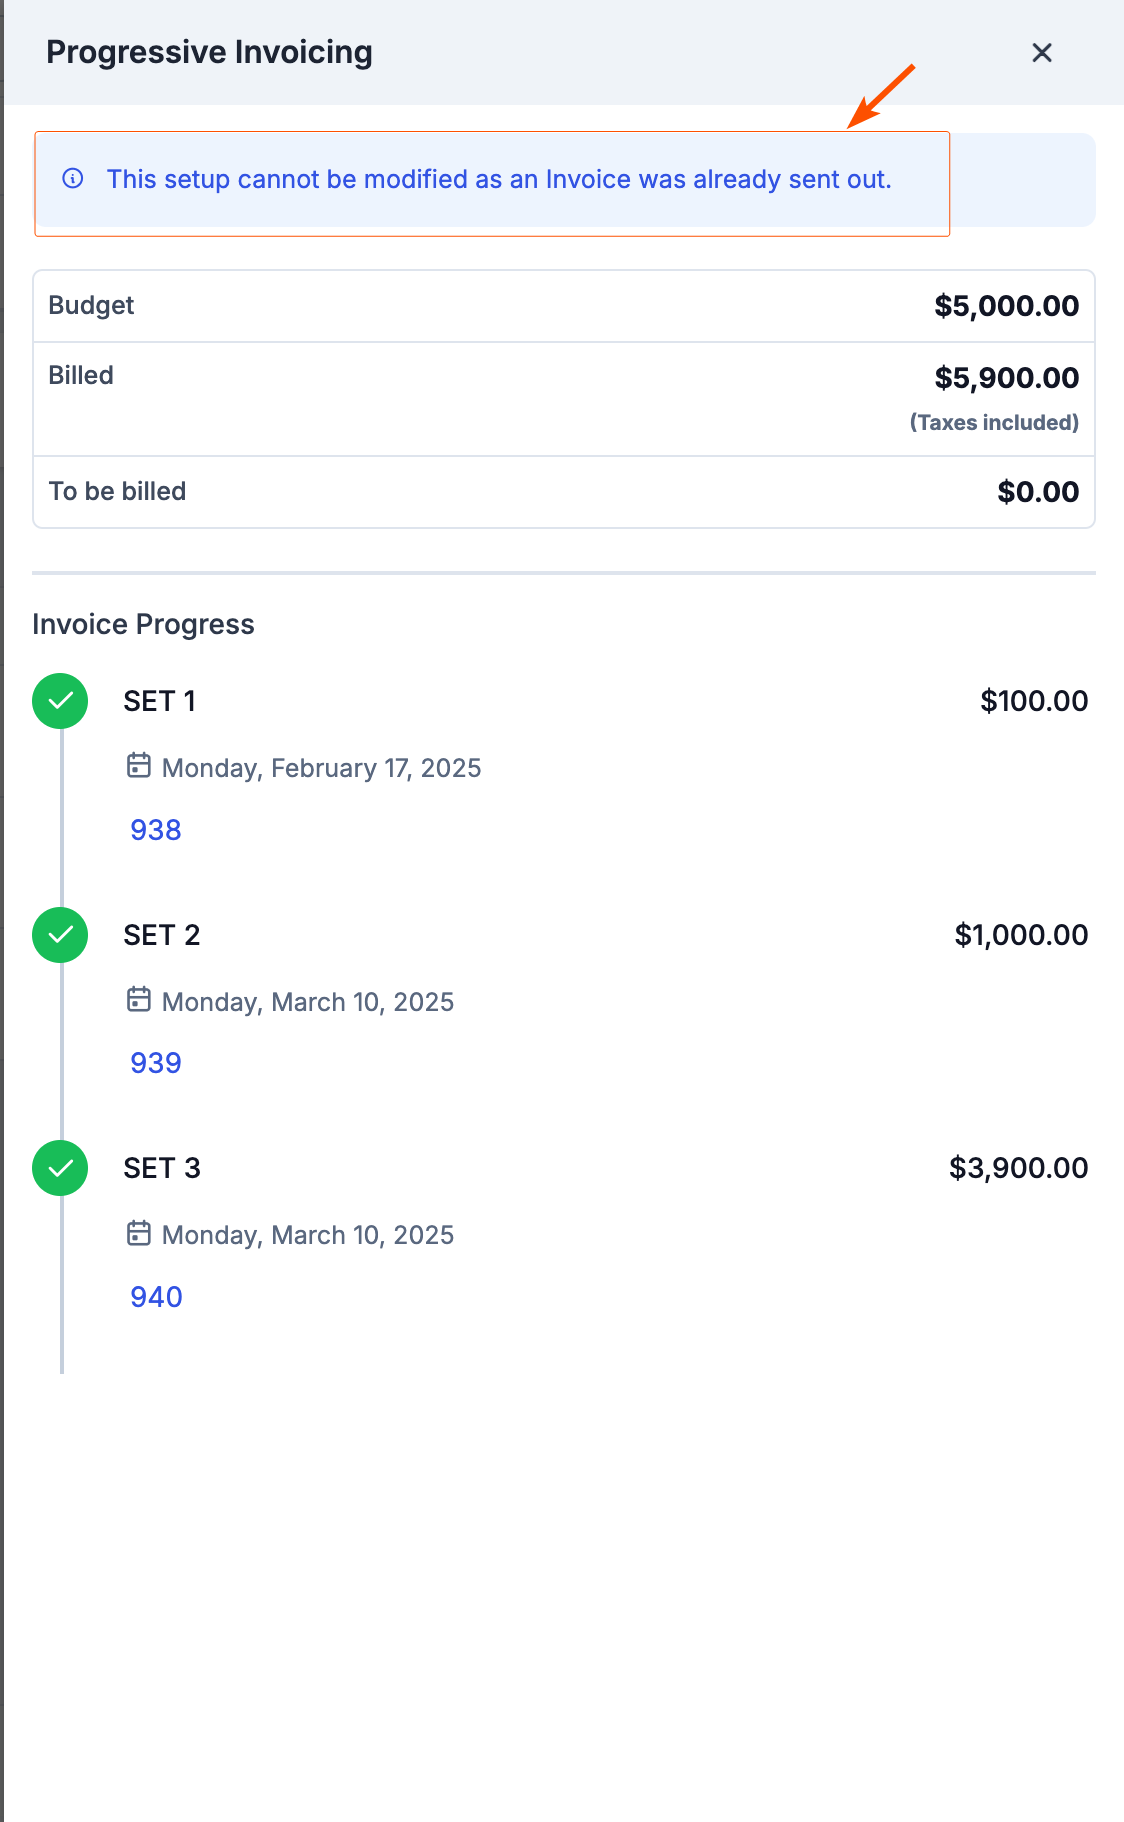Click the $5,900.00 Billed amount
The image size is (1124, 1822).
(x=1006, y=378)
